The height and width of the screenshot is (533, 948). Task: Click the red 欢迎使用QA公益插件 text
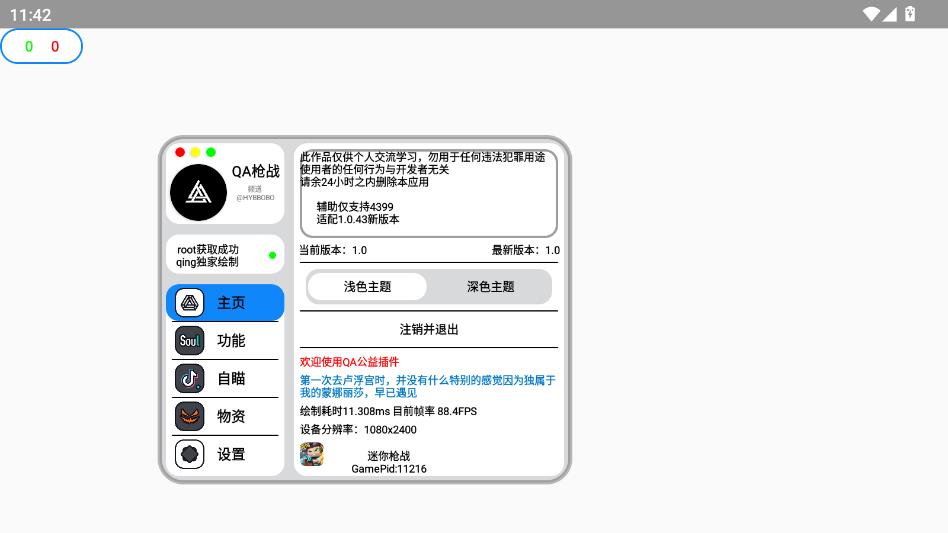coord(349,362)
